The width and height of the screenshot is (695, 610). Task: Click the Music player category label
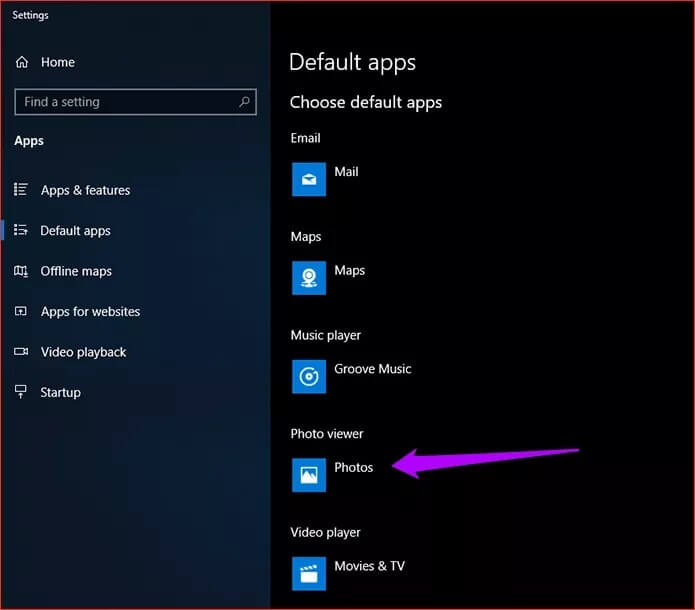click(326, 336)
